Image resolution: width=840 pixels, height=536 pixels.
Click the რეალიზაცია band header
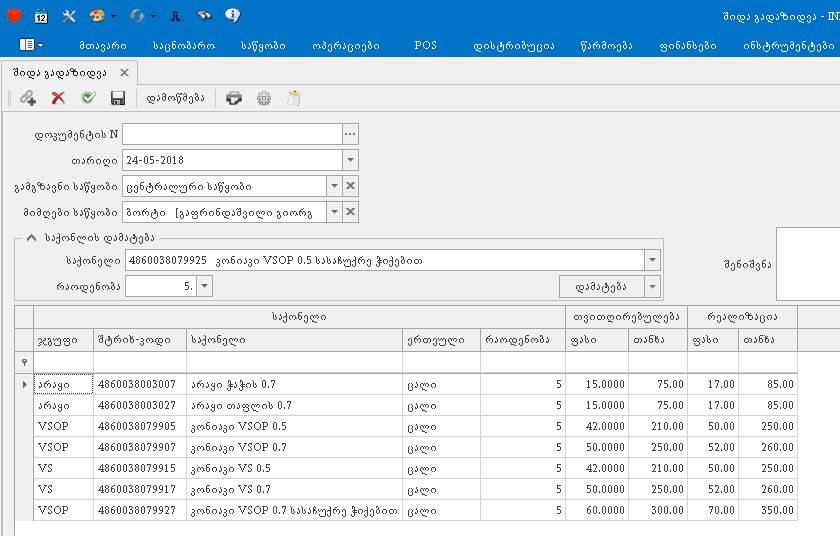coord(742,317)
